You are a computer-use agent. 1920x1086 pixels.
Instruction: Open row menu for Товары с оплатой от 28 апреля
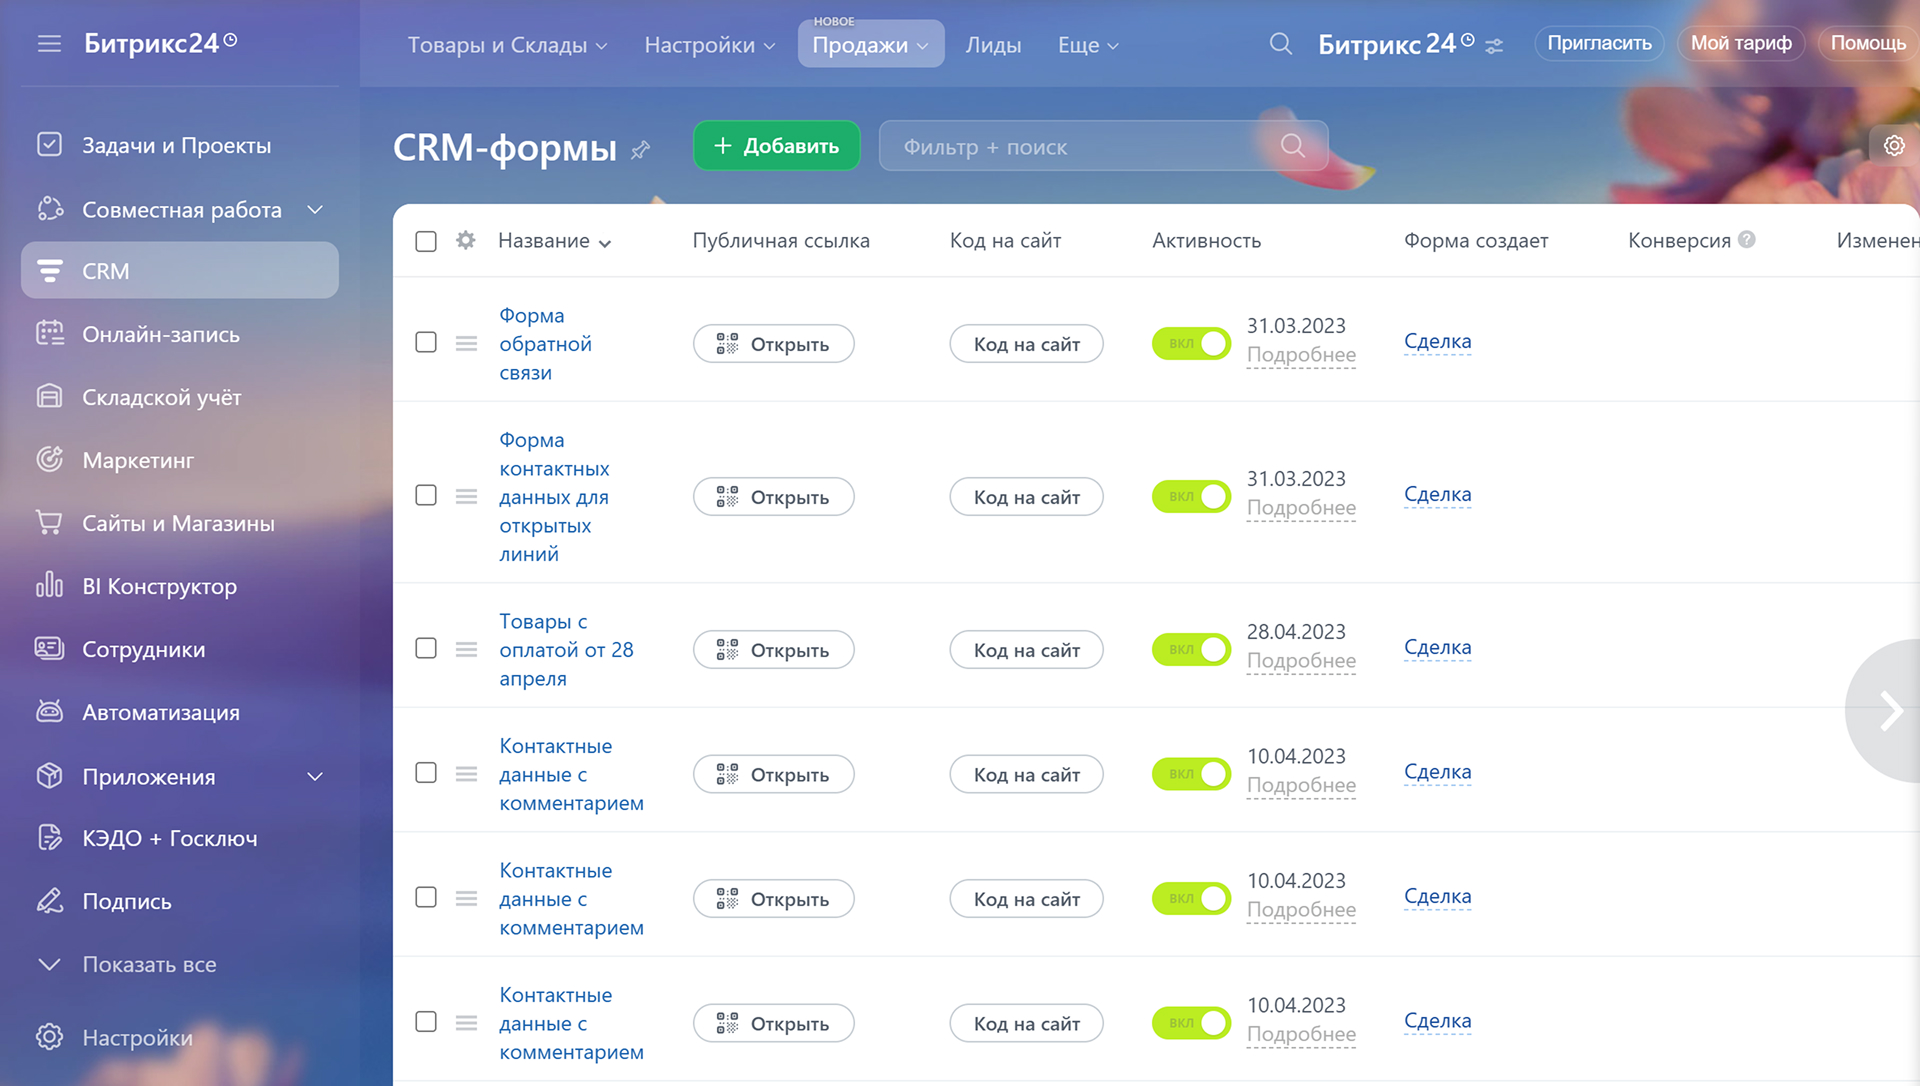pyautogui.click(x=466, y=649)
